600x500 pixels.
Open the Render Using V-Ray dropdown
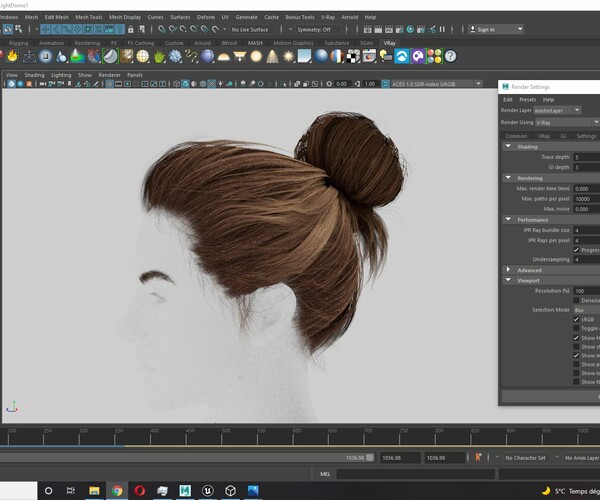[x=567, y=122]
